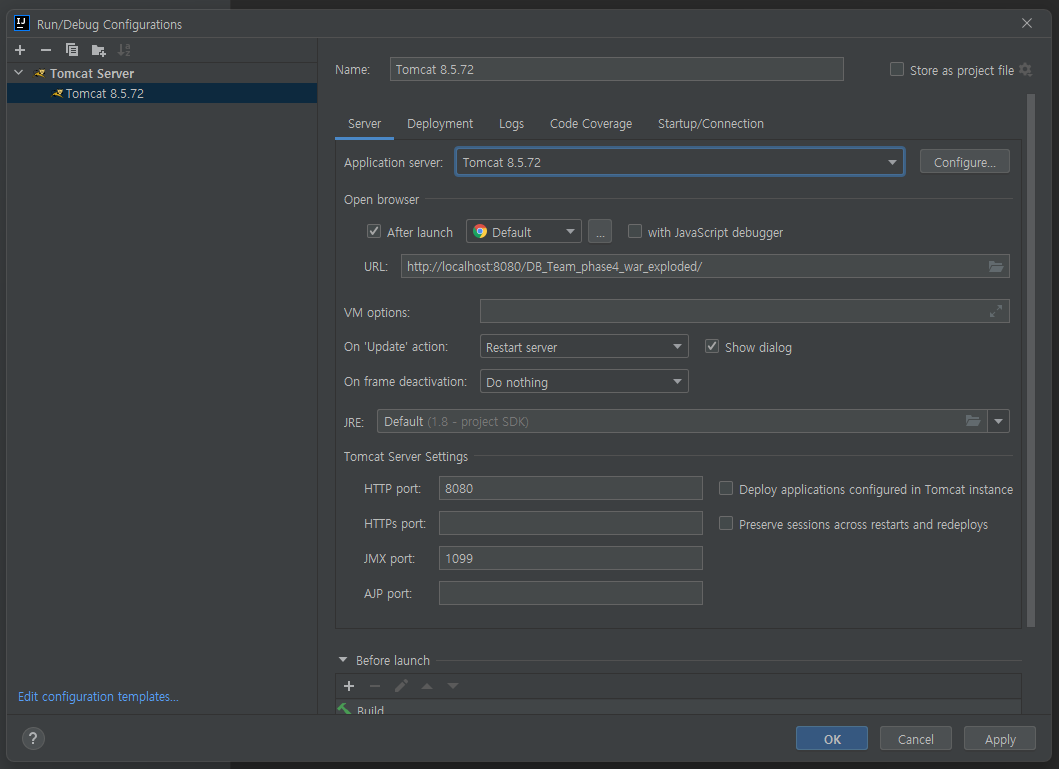Move the Before launch task up
This screenshot has width=1059, height=769.
pos(427,686)
